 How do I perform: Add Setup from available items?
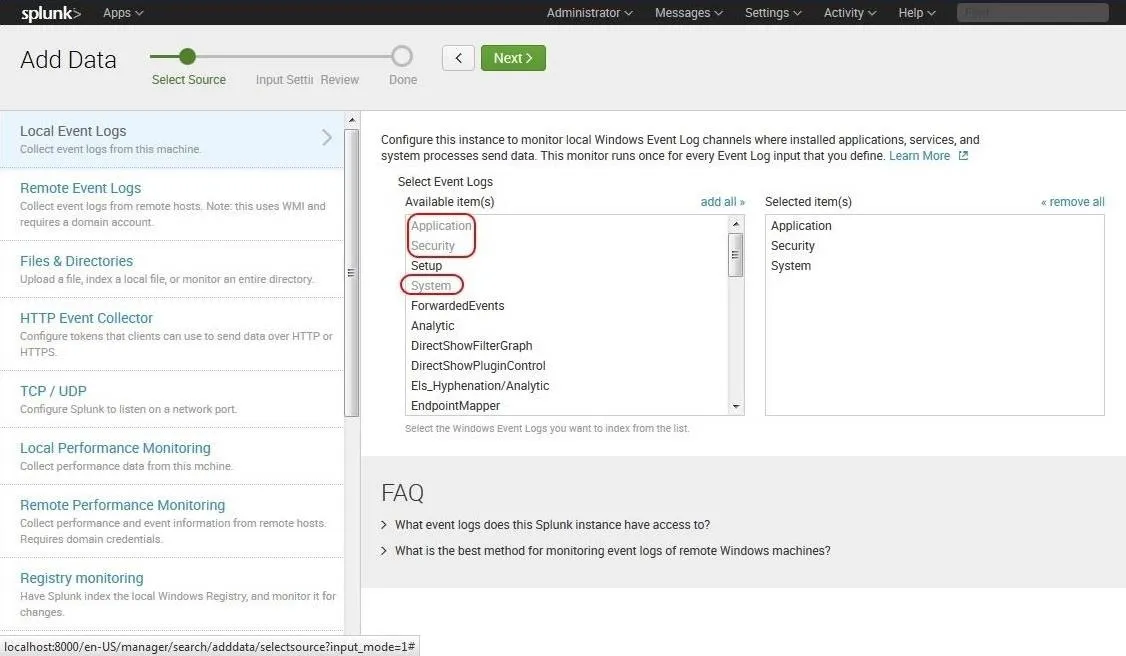click(x=427, y=266)
